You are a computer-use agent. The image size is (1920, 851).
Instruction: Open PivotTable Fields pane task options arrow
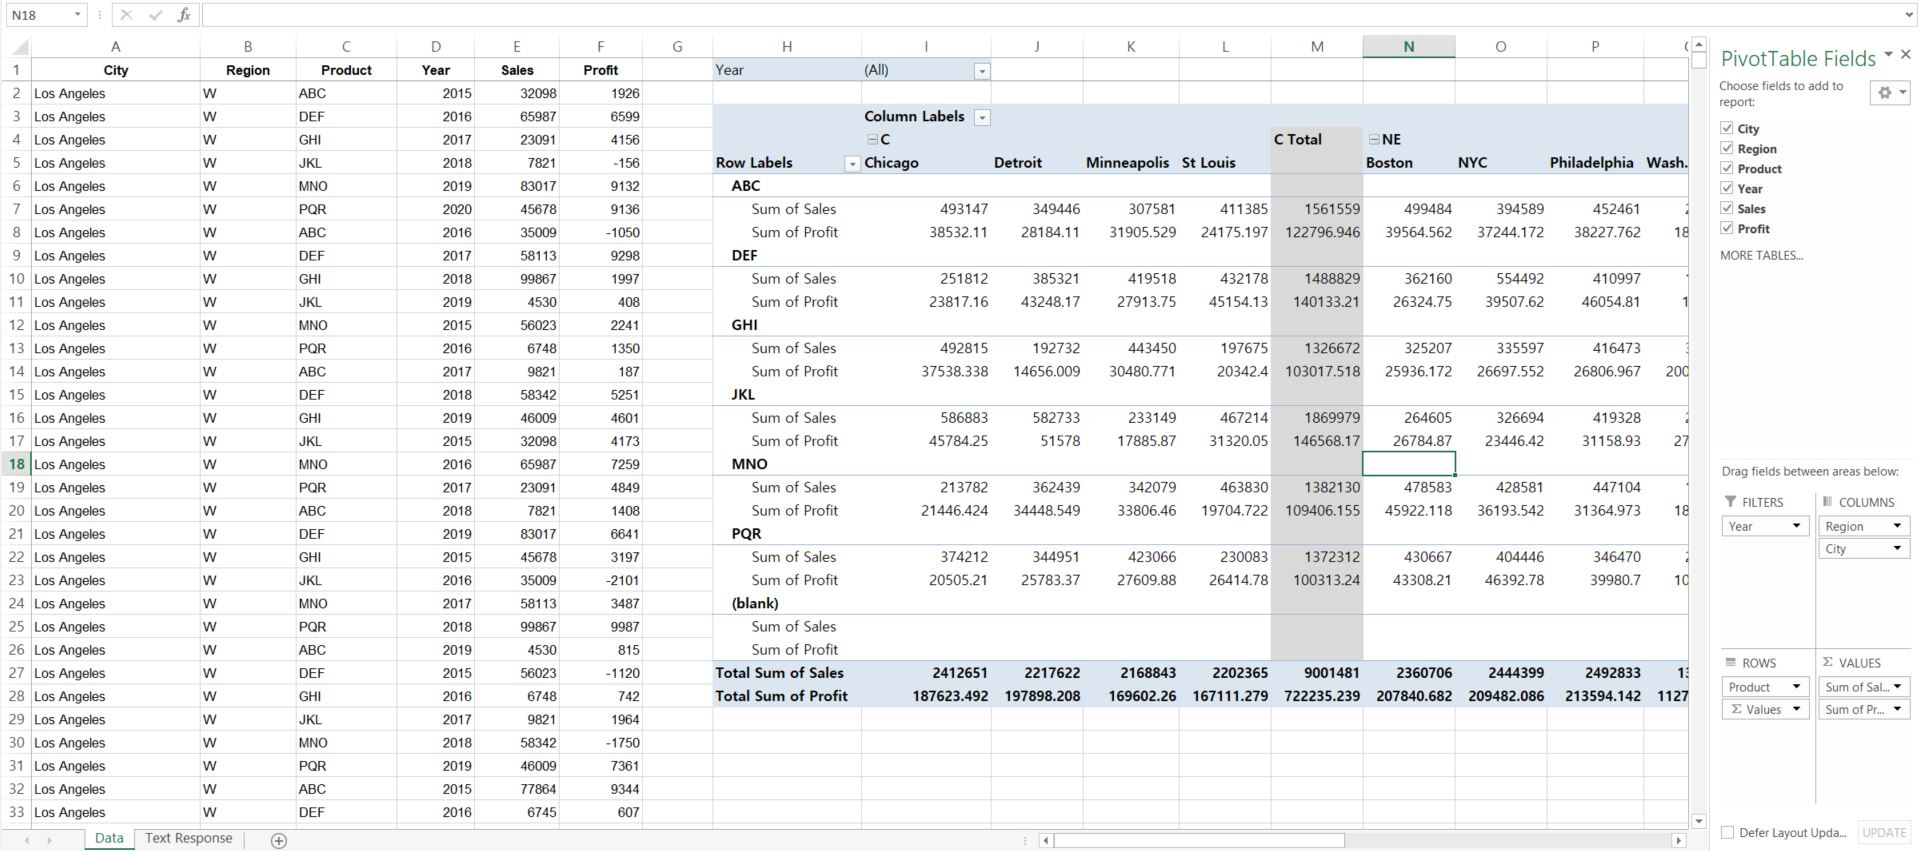coord(1888,55)
